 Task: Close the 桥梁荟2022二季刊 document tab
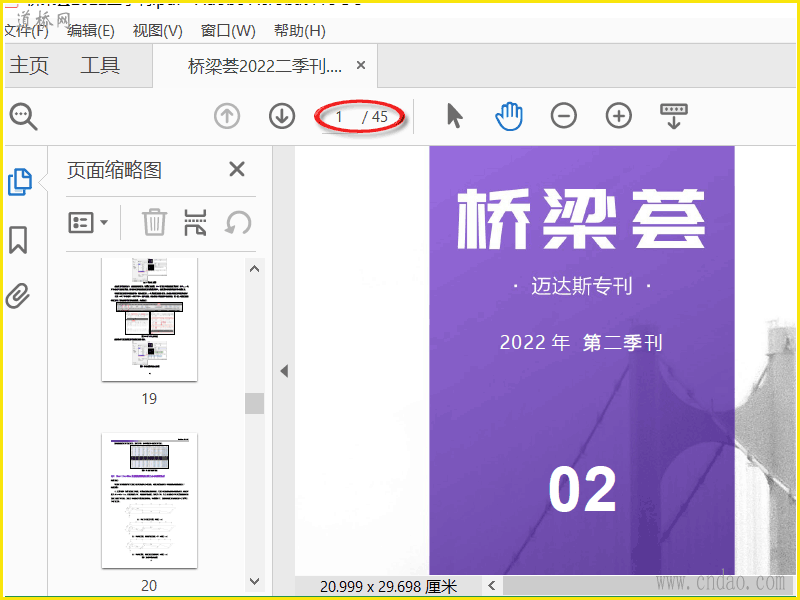[x=361, y=65]
